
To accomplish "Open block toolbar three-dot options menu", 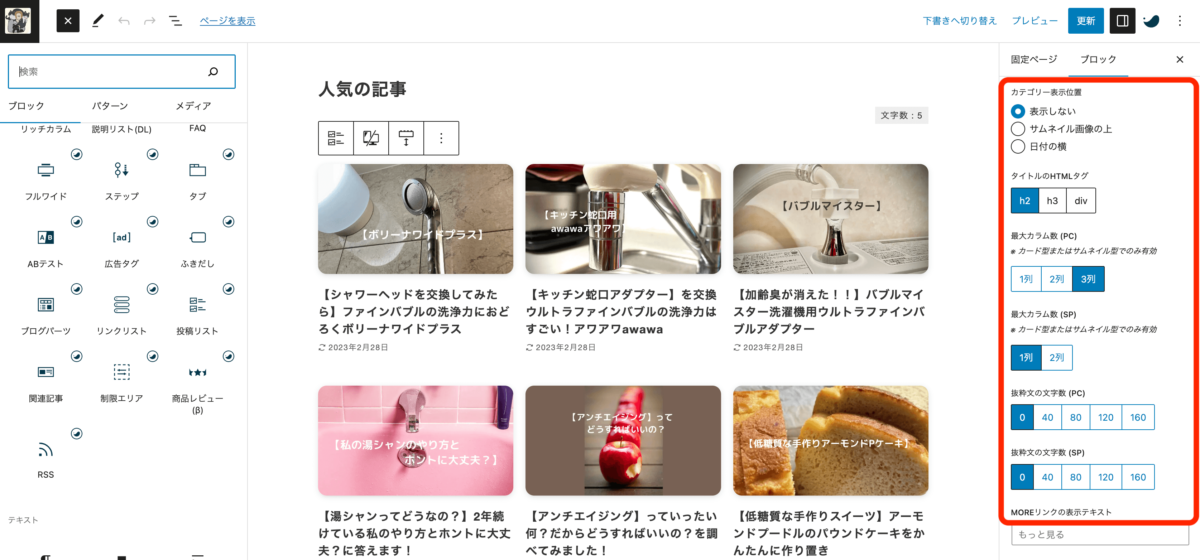I will click(x=441, y=138).
